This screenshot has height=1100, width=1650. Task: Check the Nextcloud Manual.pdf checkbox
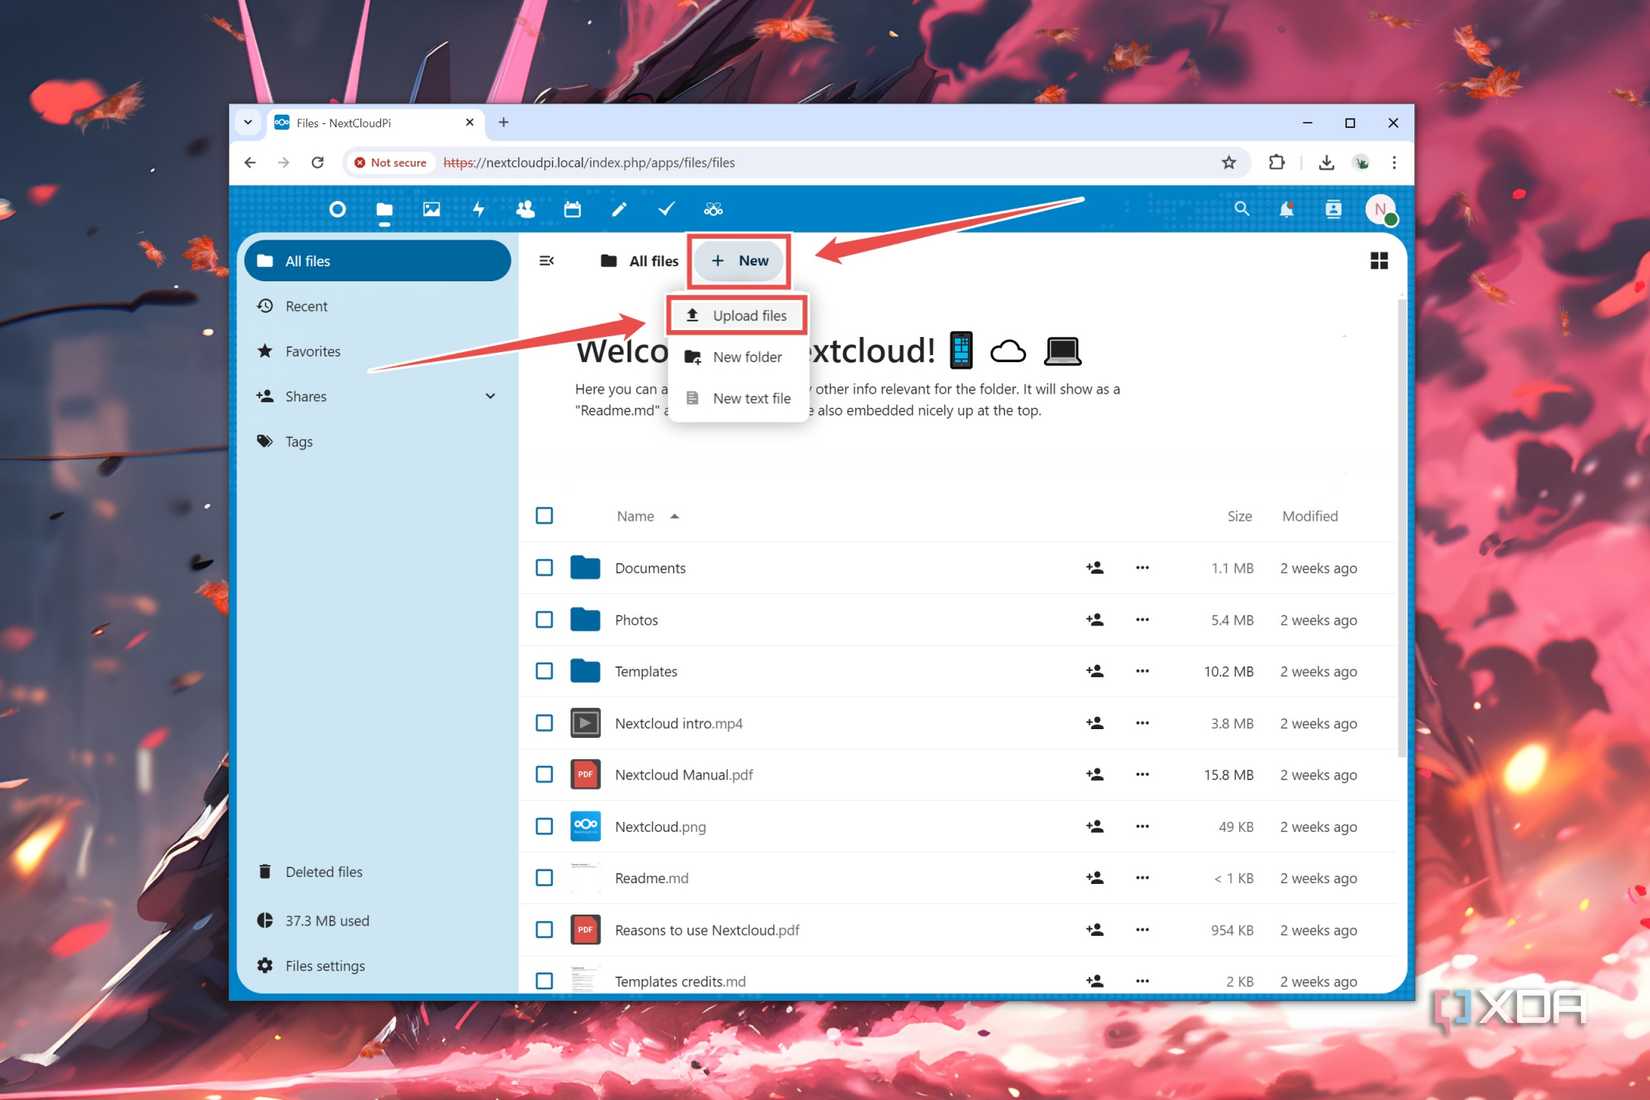(x=544, y=775)
